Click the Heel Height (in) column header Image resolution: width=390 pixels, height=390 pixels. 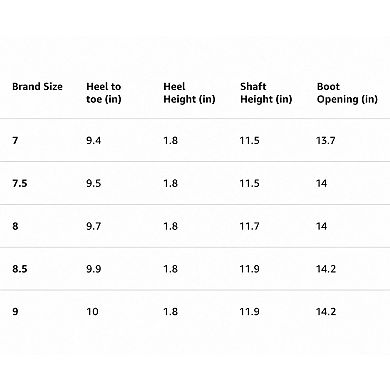189,93
